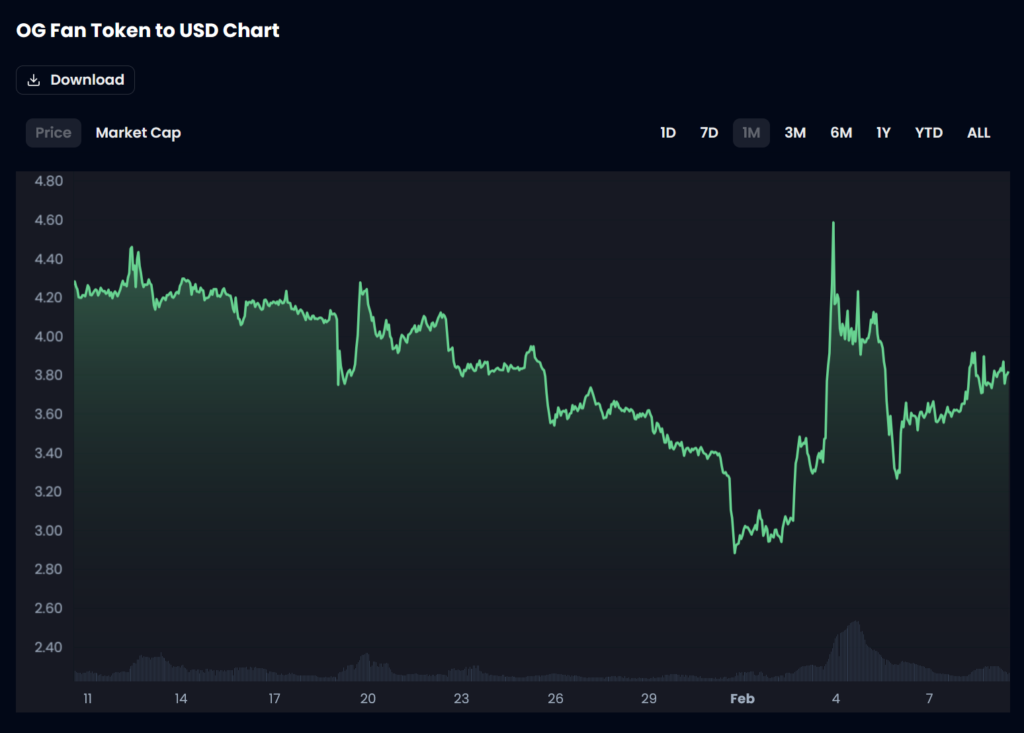Click the Feb label on the date axis
1024x733 pixels.
click(x=742, y=699)
